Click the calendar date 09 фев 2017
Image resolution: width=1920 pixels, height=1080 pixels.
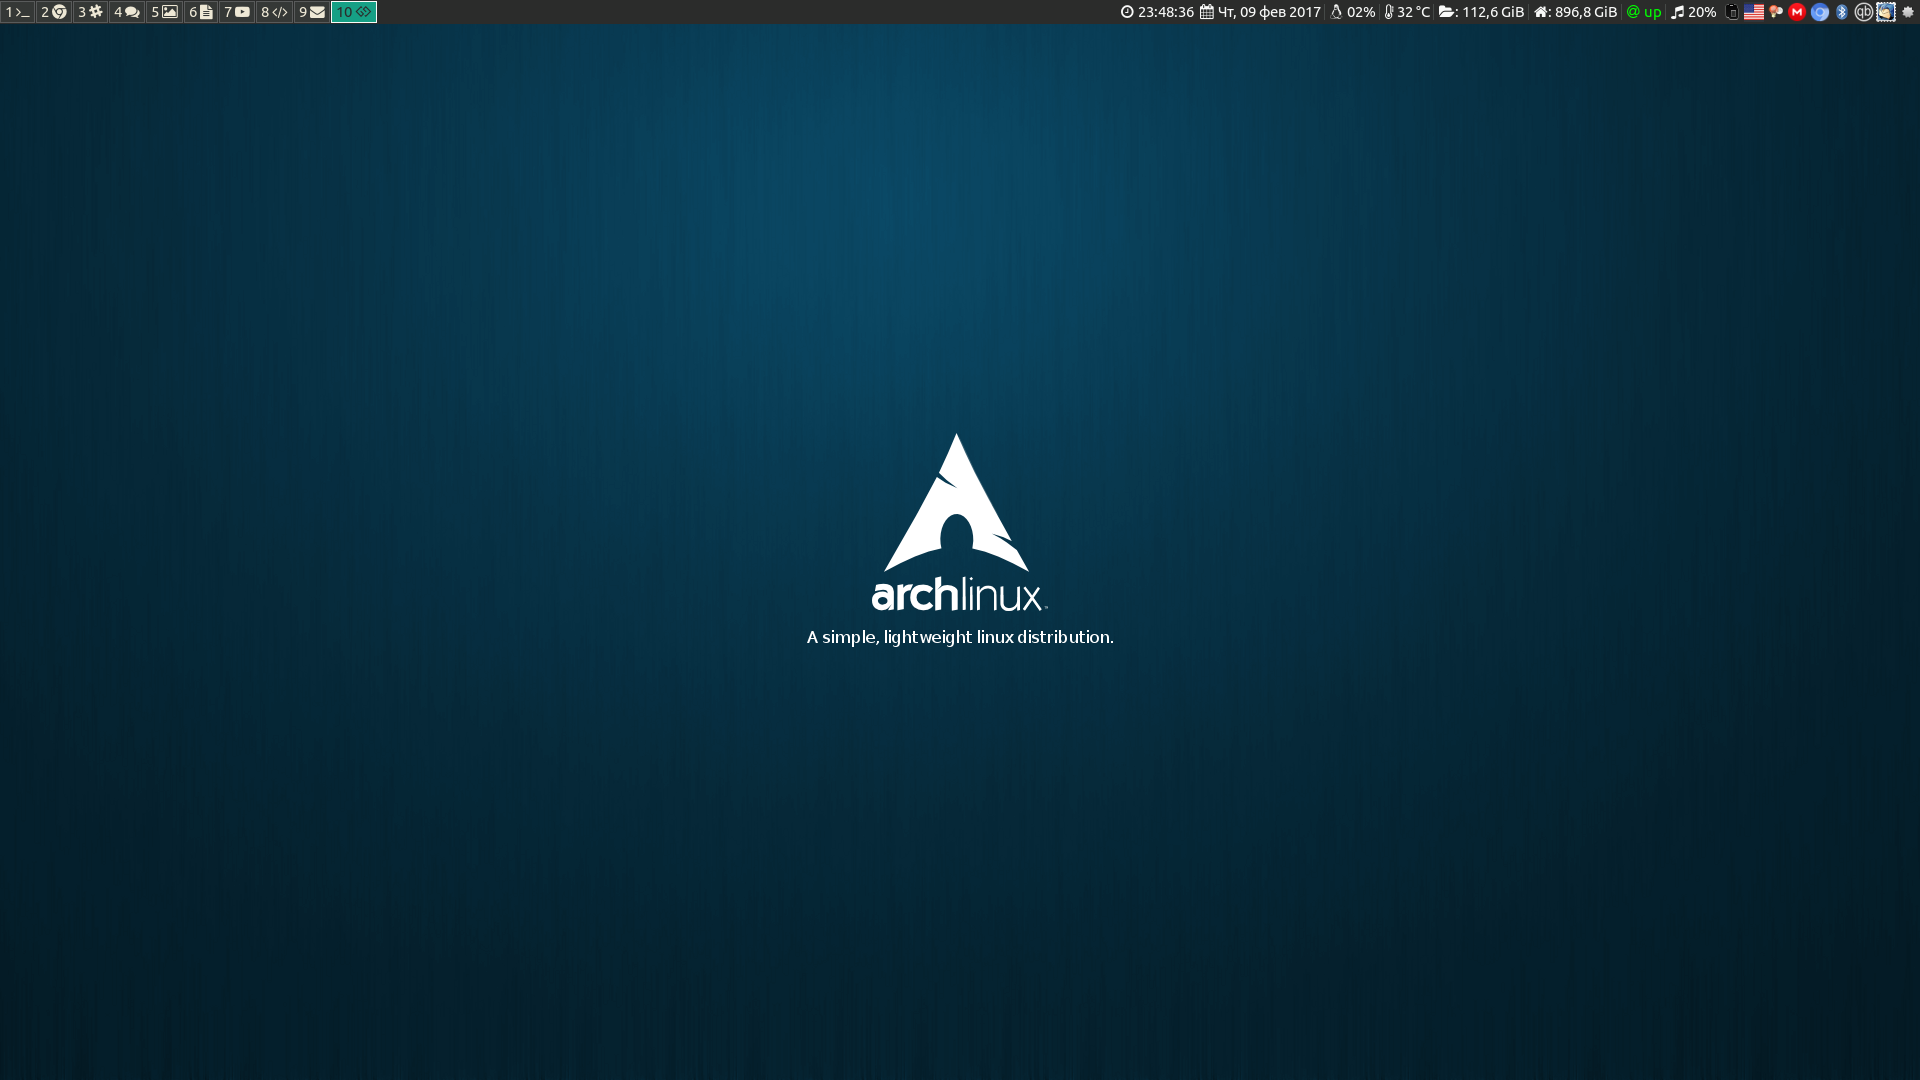(x=1261, y=12)
